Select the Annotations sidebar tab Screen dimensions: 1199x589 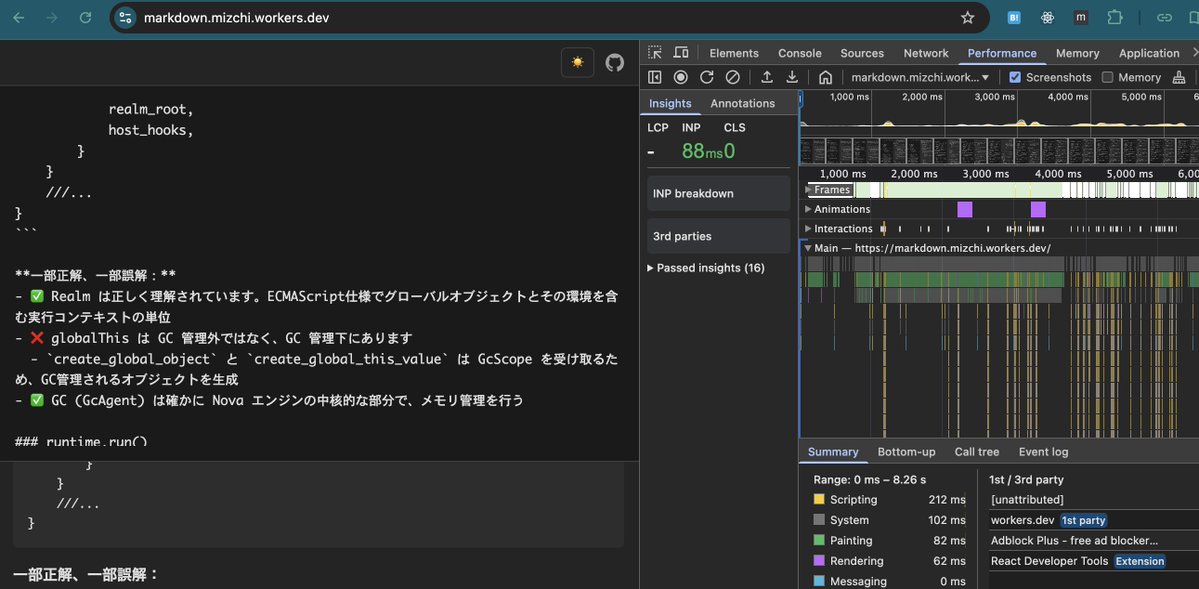coord(742,103)
